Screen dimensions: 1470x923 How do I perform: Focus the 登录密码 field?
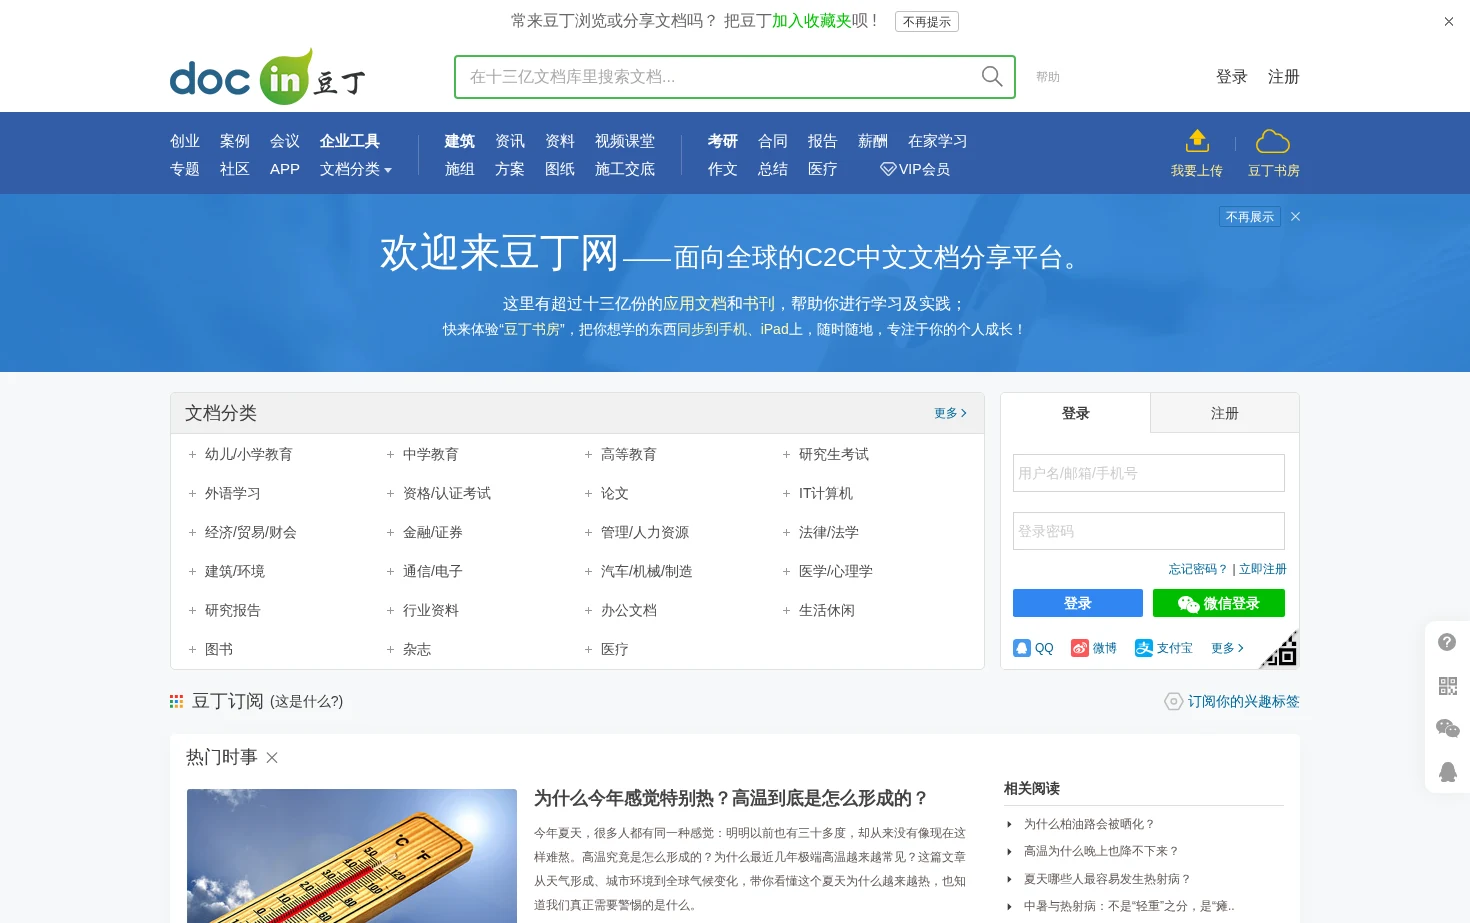pyautogui.click(x=1149, y=531)
